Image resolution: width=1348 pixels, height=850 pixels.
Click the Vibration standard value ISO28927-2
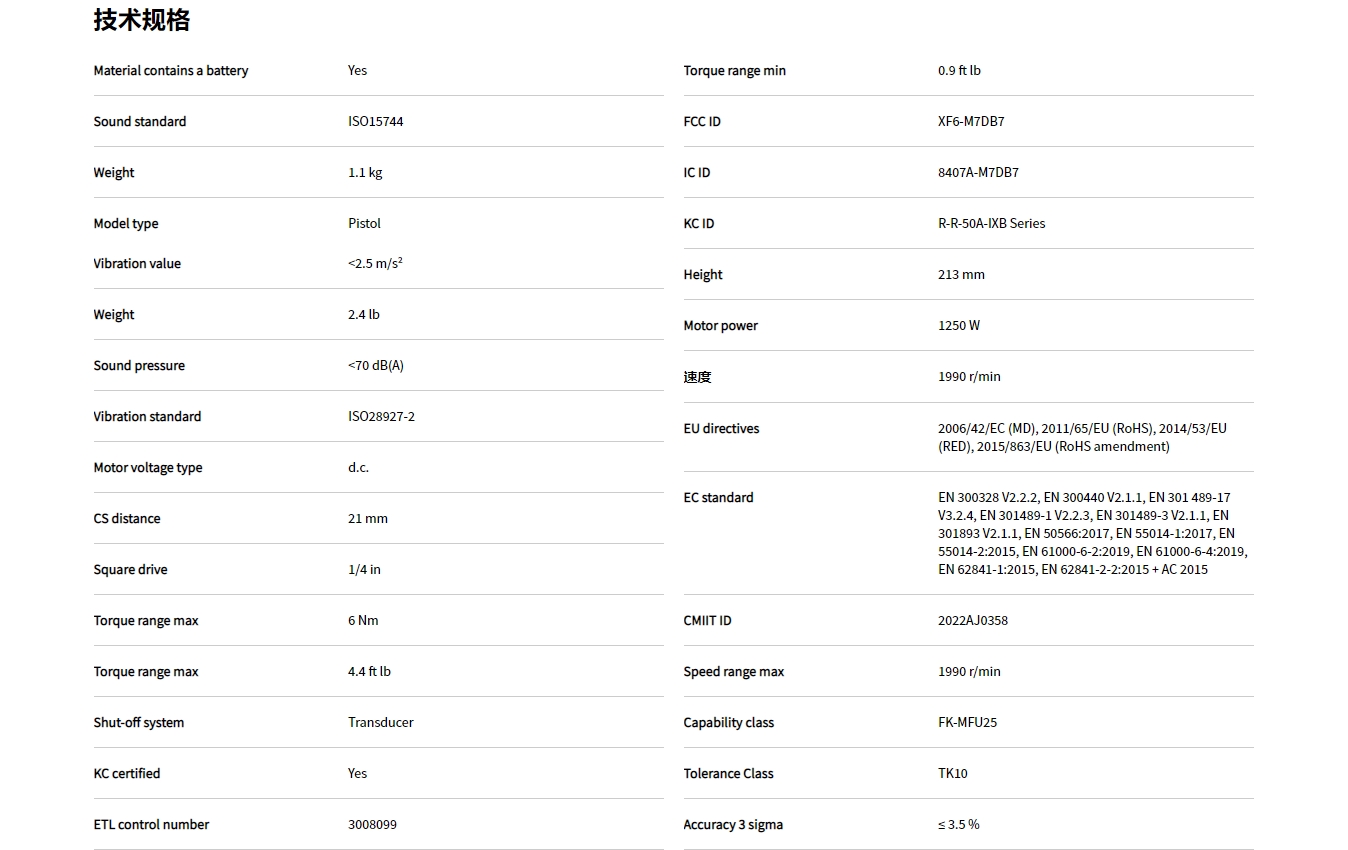381,417
